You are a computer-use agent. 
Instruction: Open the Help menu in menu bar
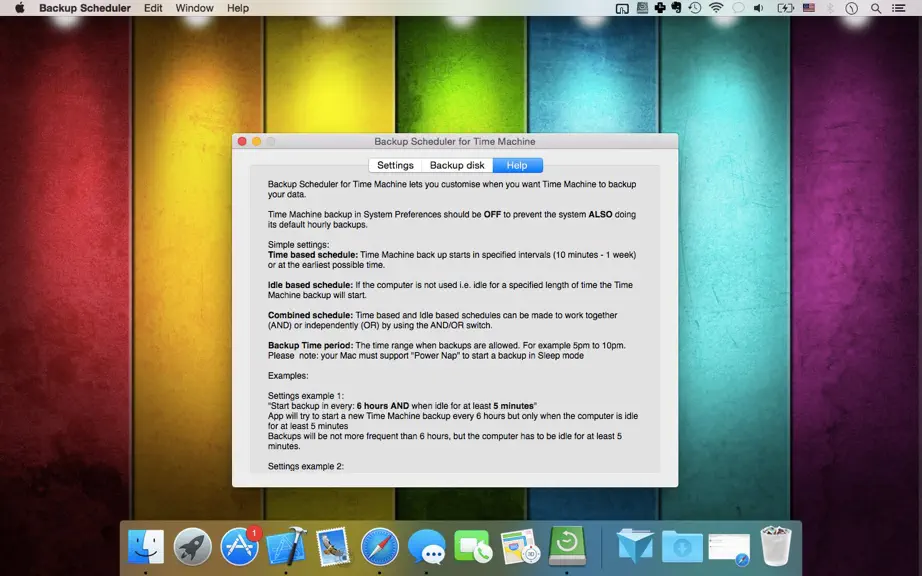[x=238, y=8]
